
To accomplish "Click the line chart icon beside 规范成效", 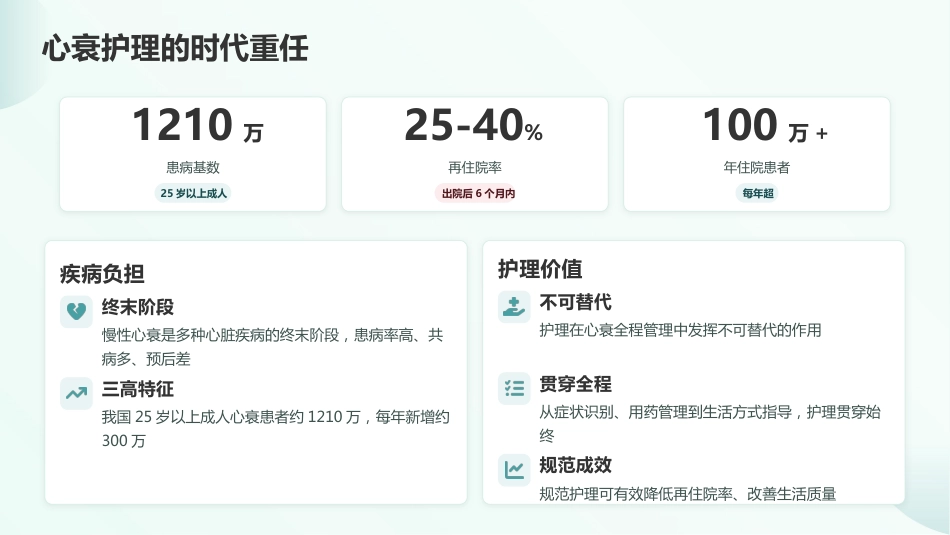I will [x=514, y=470].
